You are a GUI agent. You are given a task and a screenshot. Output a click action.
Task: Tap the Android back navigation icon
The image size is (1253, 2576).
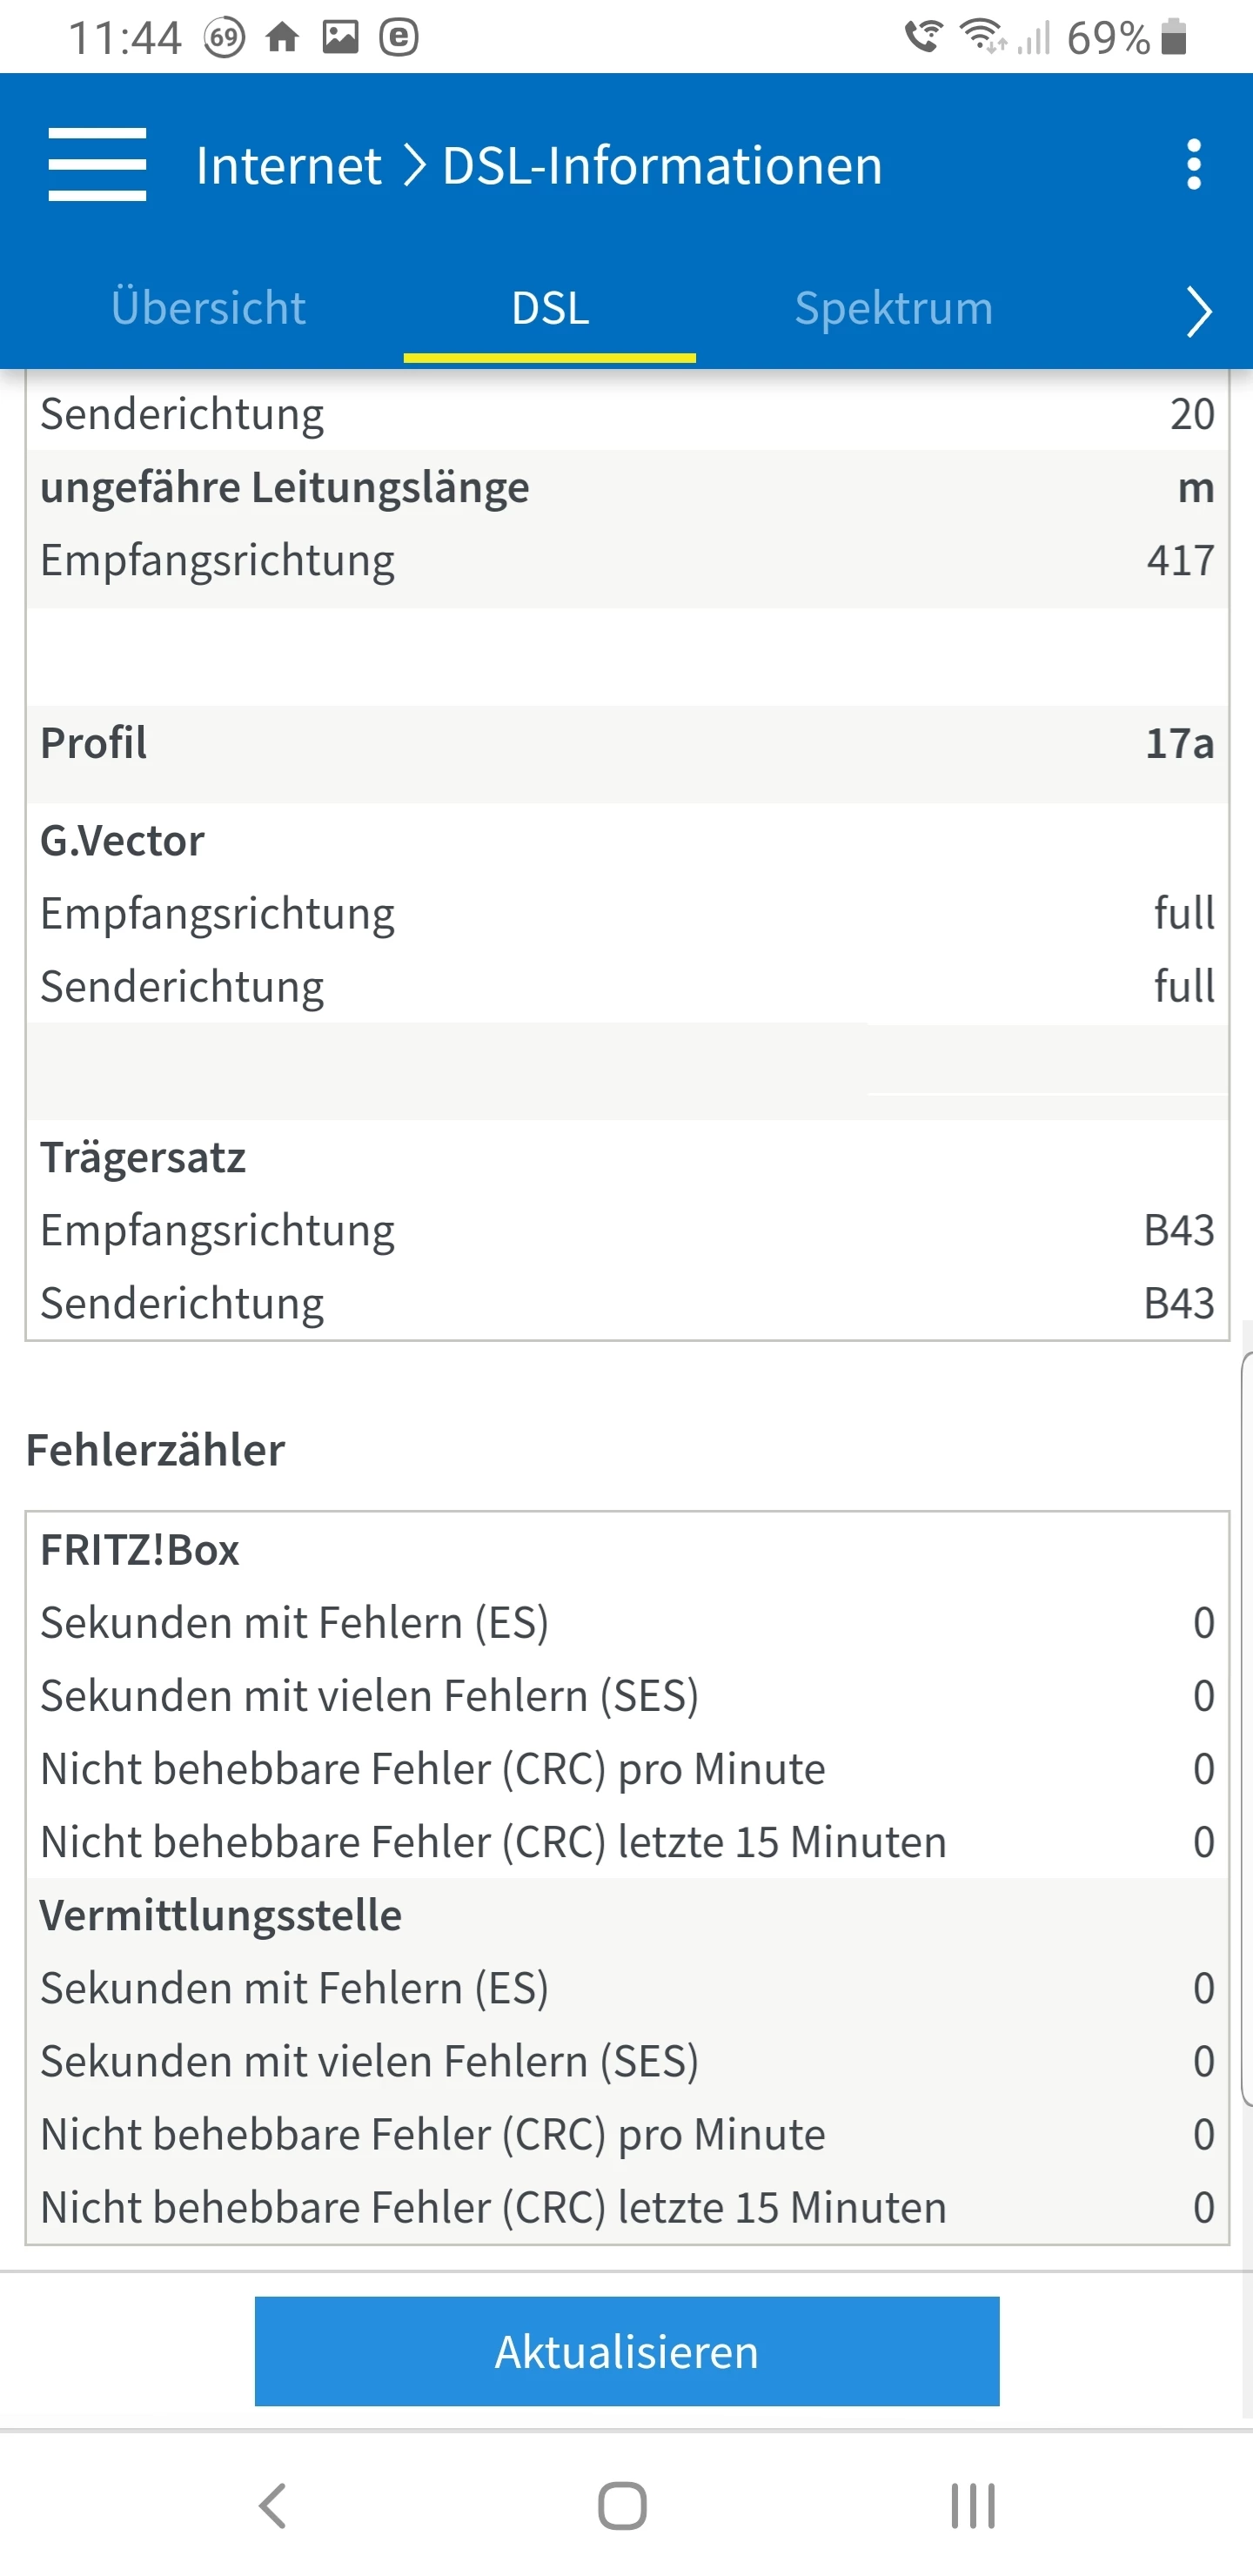tap(273, 2505)
